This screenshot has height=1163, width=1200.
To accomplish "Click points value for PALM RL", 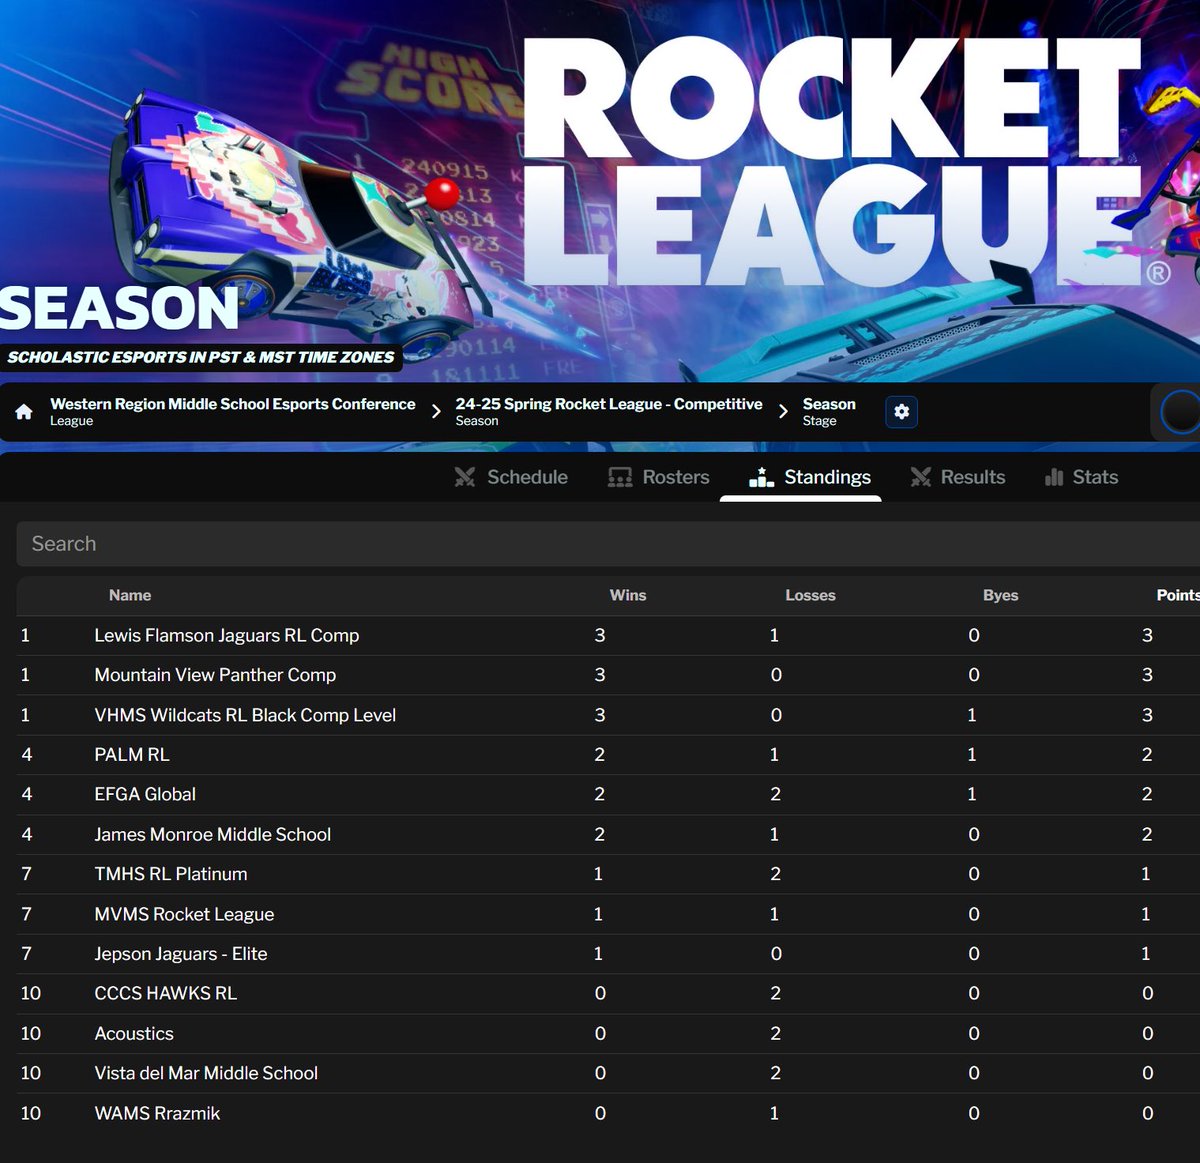I will (x=1147, y=755).
